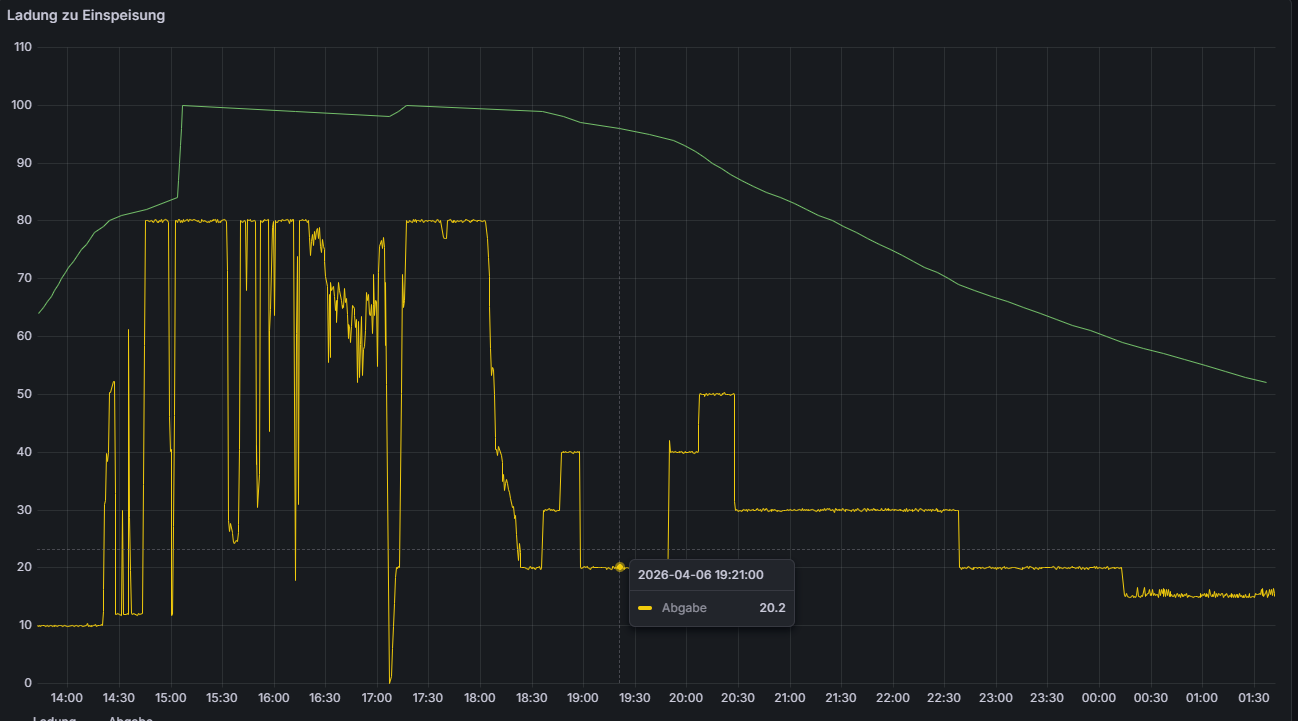Click the 17:00 tick label on time axis

click(376, 698)
